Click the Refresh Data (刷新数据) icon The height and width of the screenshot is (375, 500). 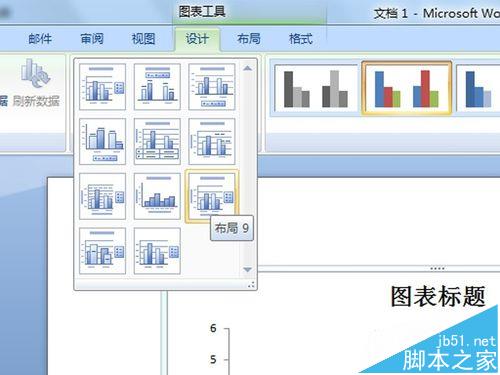(35, 73)
